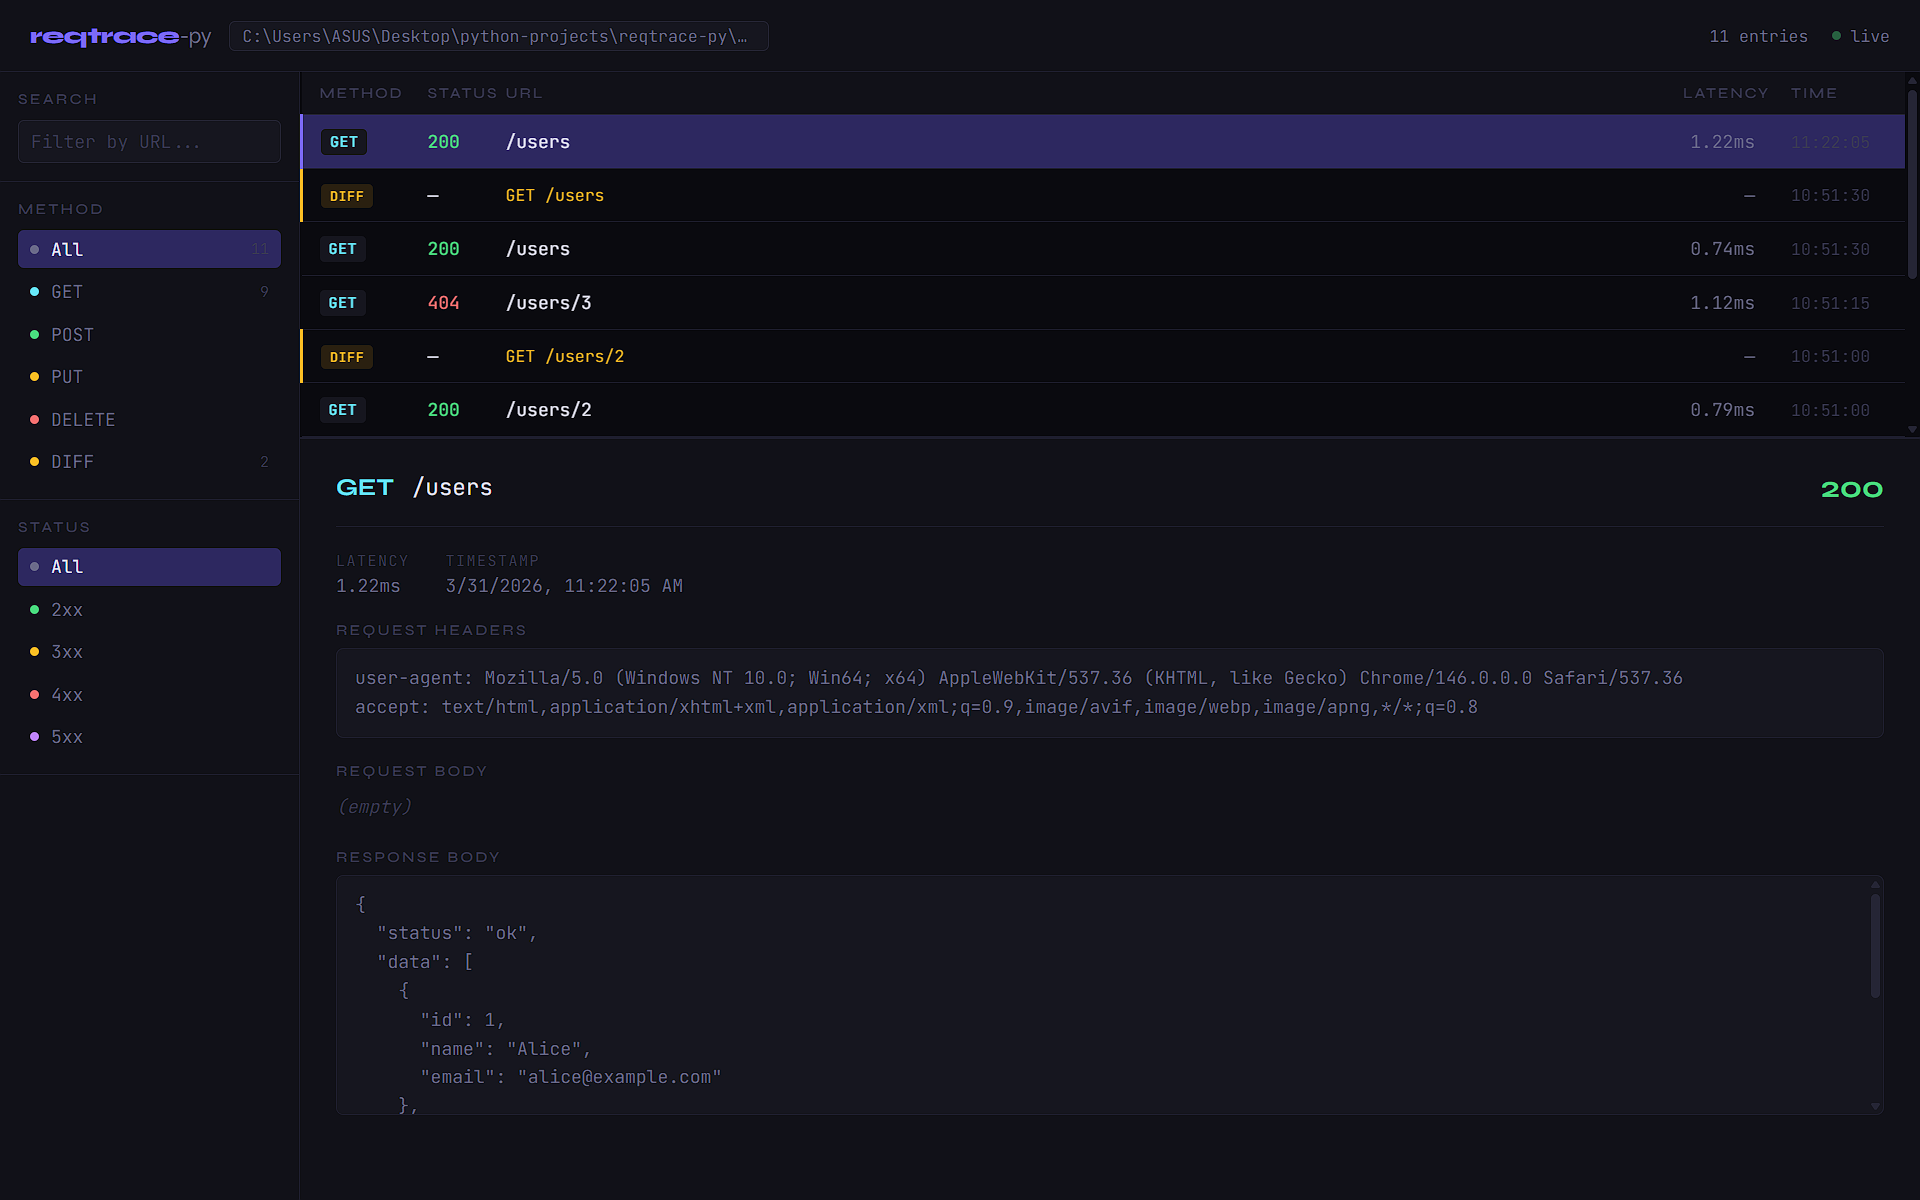Click the "email": "alice@example.com" line
This screenshot has width=1920, height=1200.
click(571, 1077)
